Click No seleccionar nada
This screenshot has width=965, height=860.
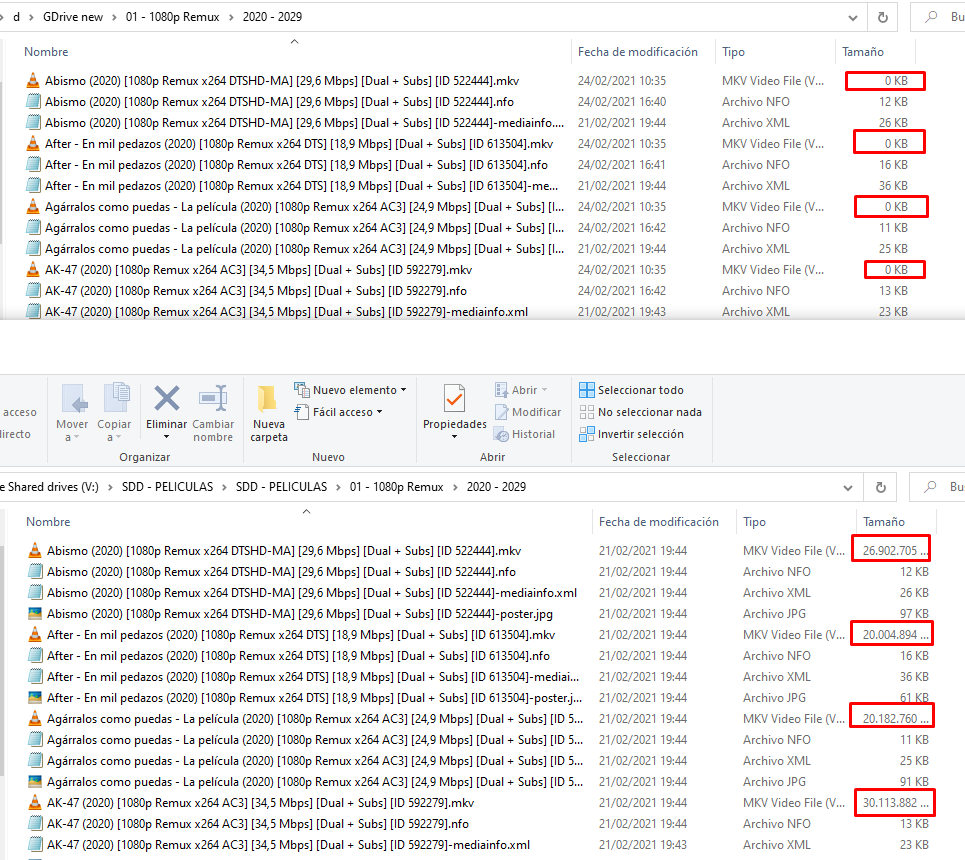coord(641,412)
